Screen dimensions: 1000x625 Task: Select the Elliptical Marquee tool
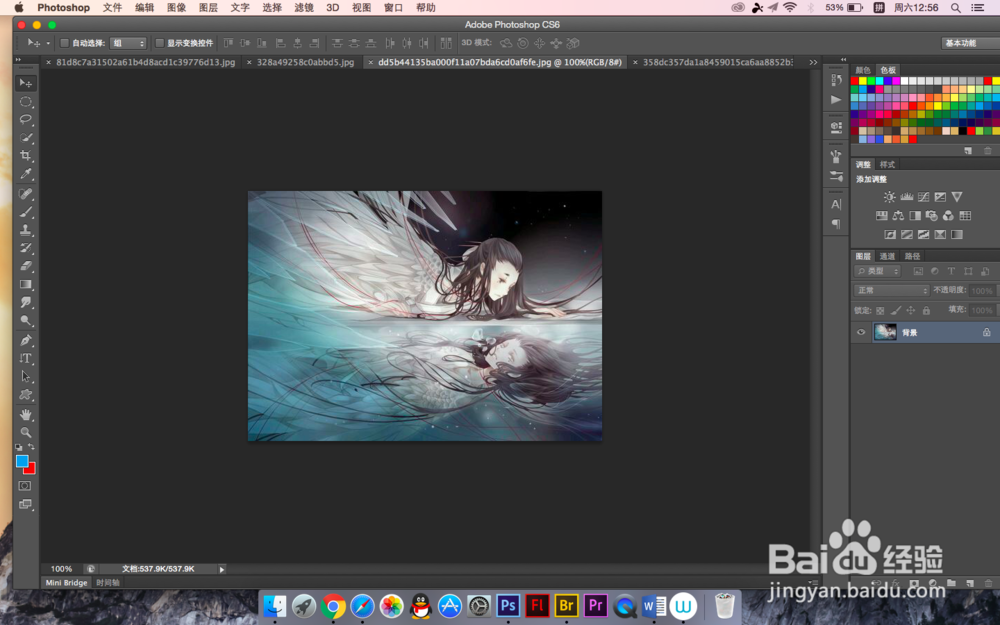pos(26,101)
